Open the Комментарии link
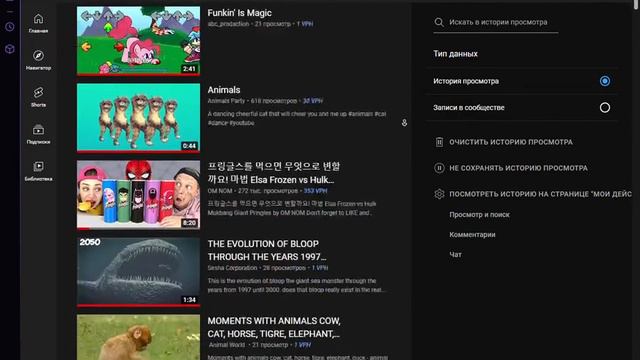640x360 pixels. click(x=472, y=235)
